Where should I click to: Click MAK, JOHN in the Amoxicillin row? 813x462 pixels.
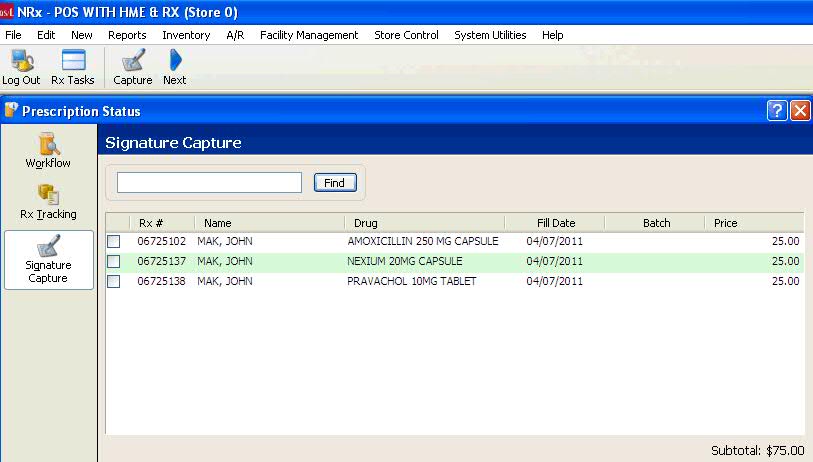tap(225, 241)
